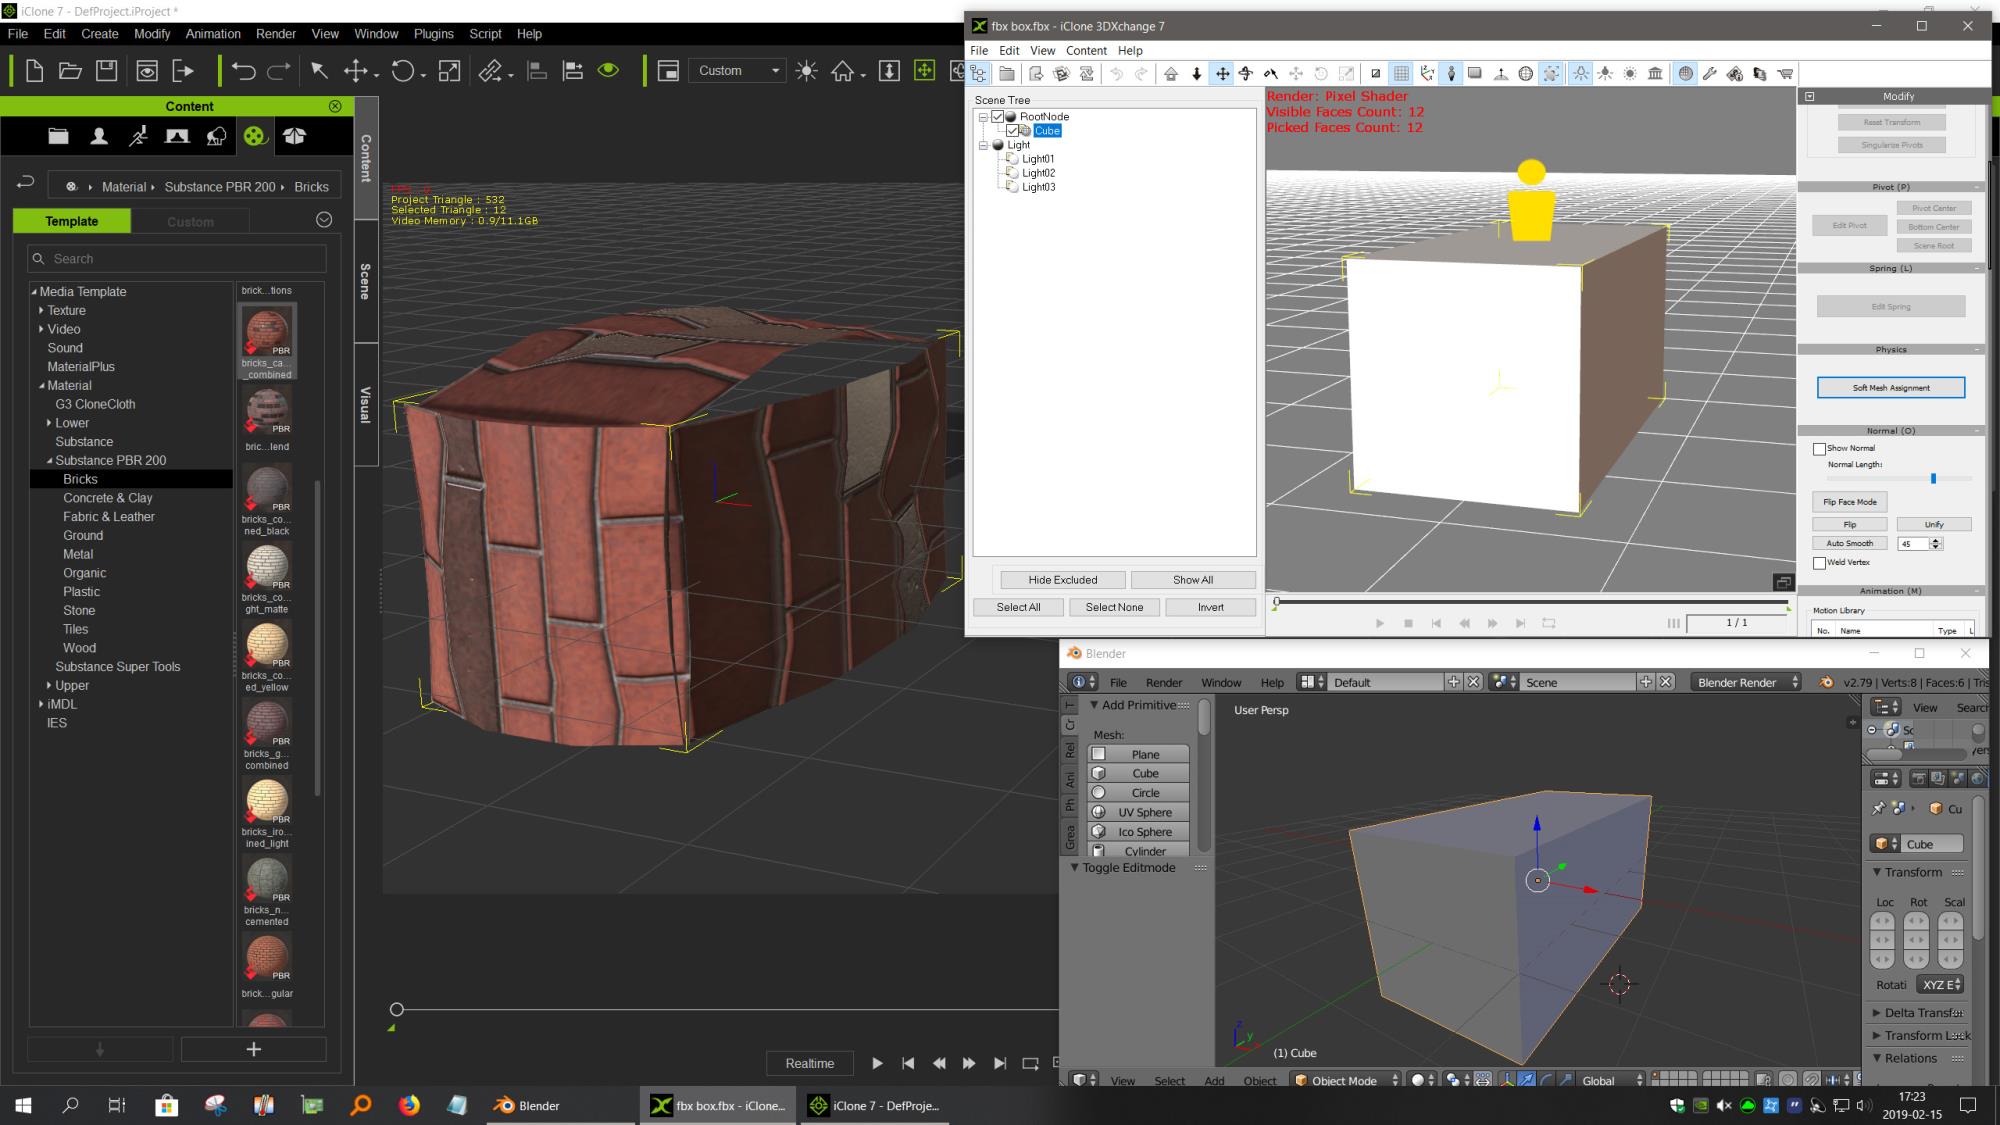
Task: Save project icon in iClone toolbar
Action: pyautogui.click(x=106, y=71)
